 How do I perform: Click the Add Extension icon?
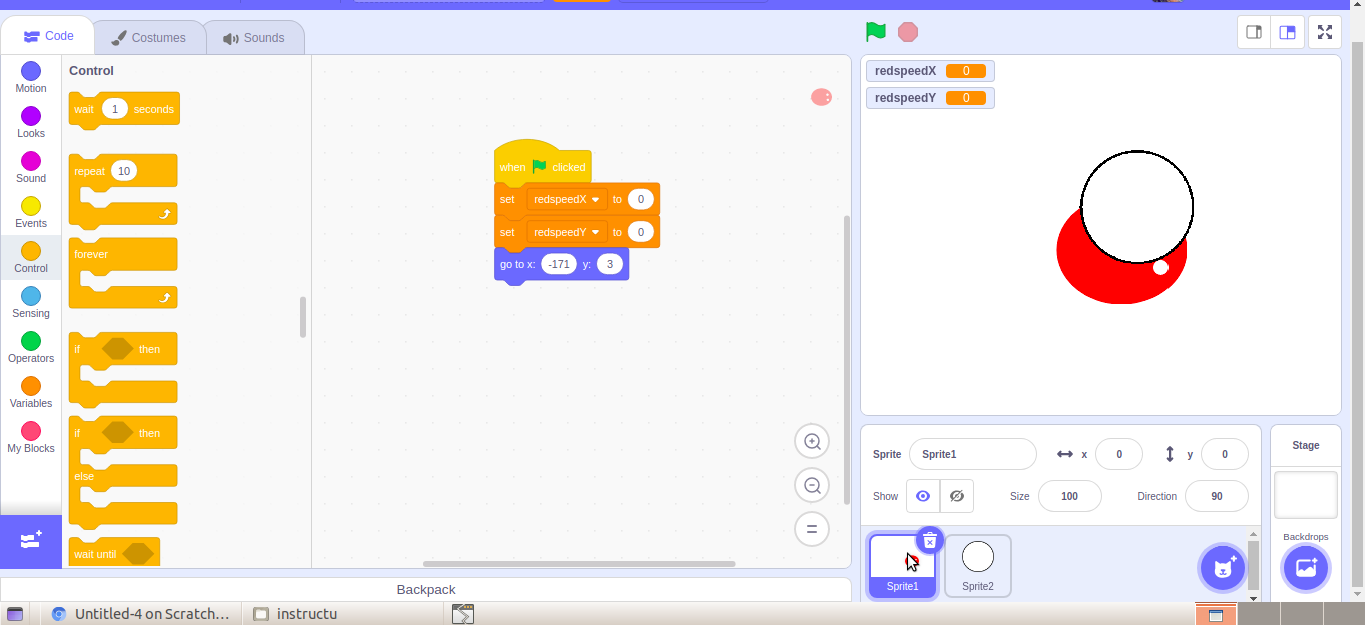[x=31, y=542]
